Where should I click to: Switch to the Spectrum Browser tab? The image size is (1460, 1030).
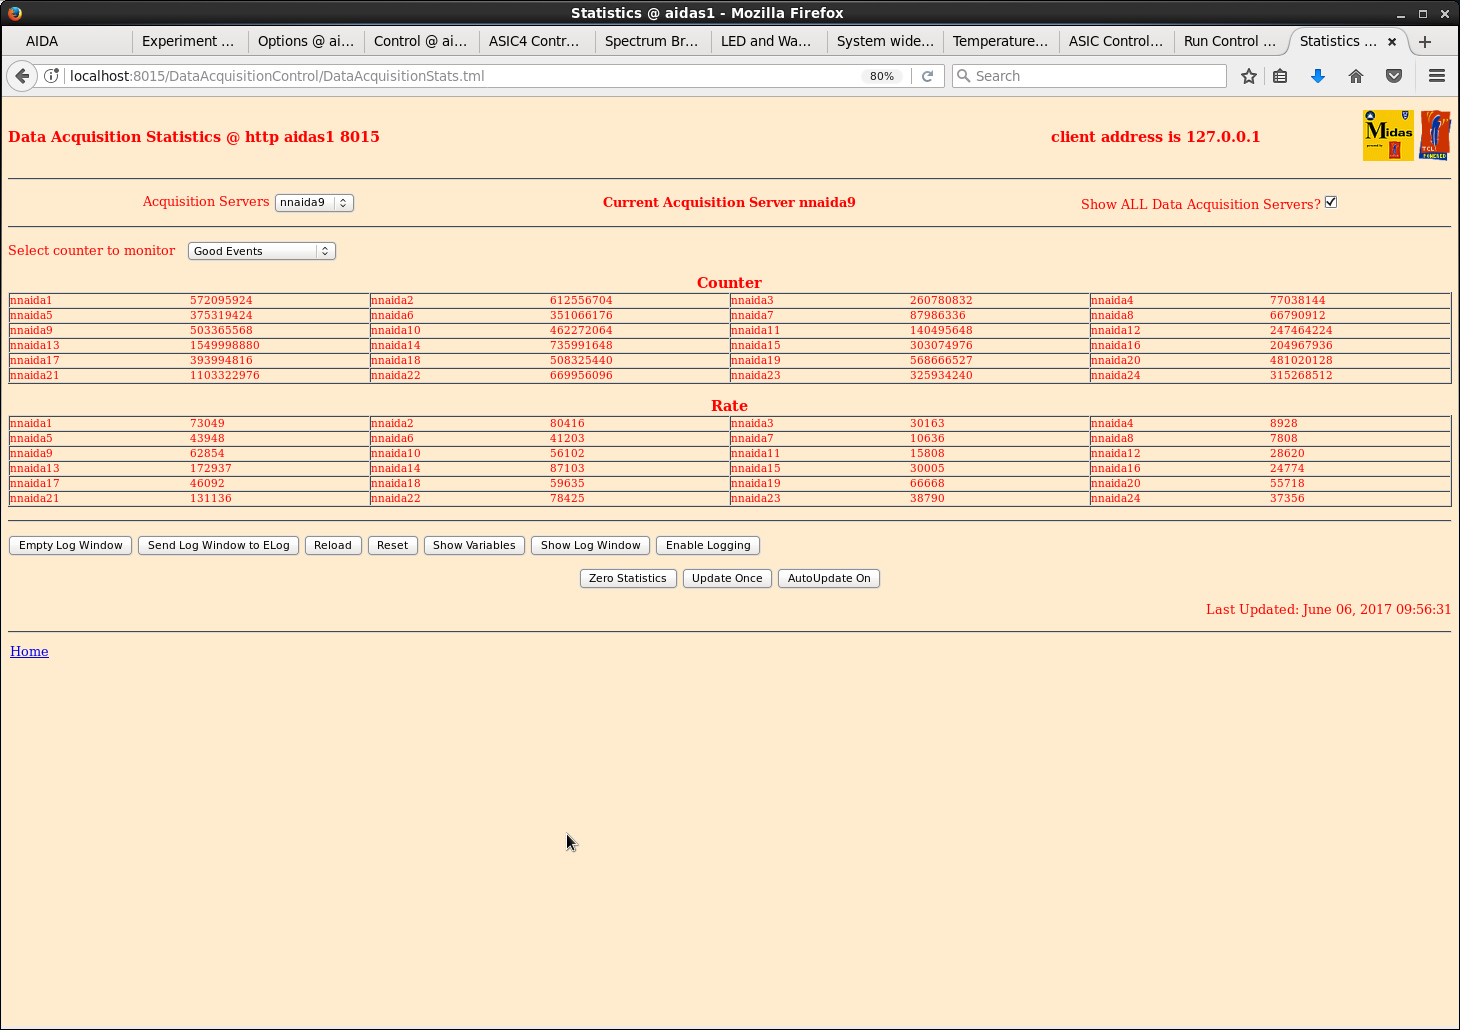tap(651, 41)
